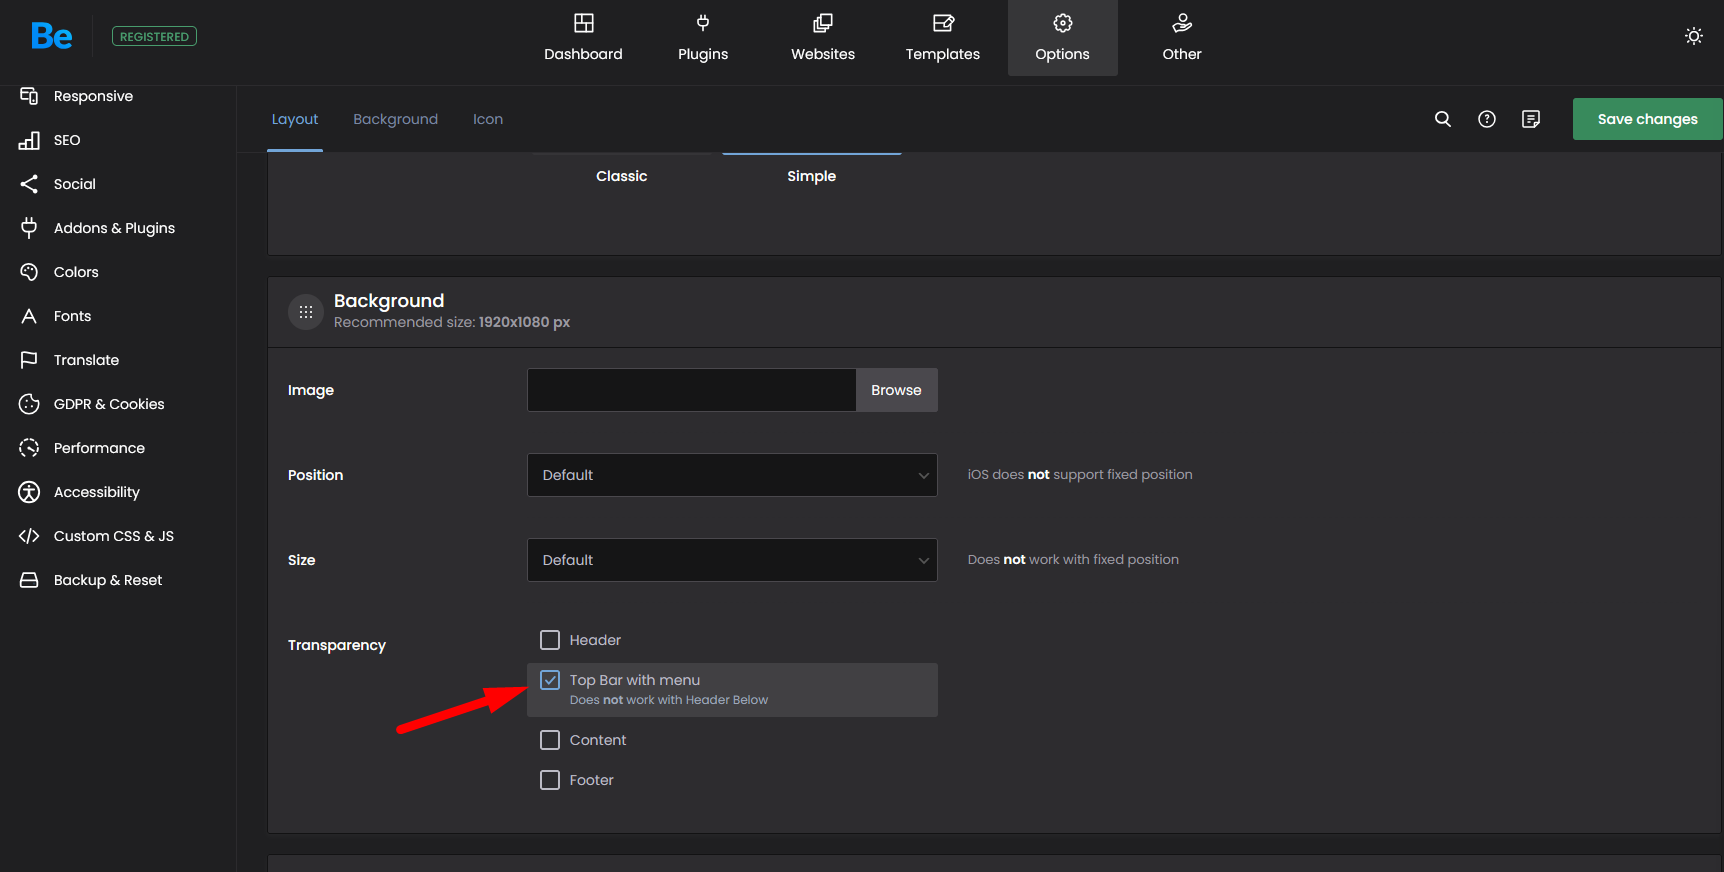Click the Responsive devices icon
The width and height of the screenshot is (1724, 872).
pos(29,96)
